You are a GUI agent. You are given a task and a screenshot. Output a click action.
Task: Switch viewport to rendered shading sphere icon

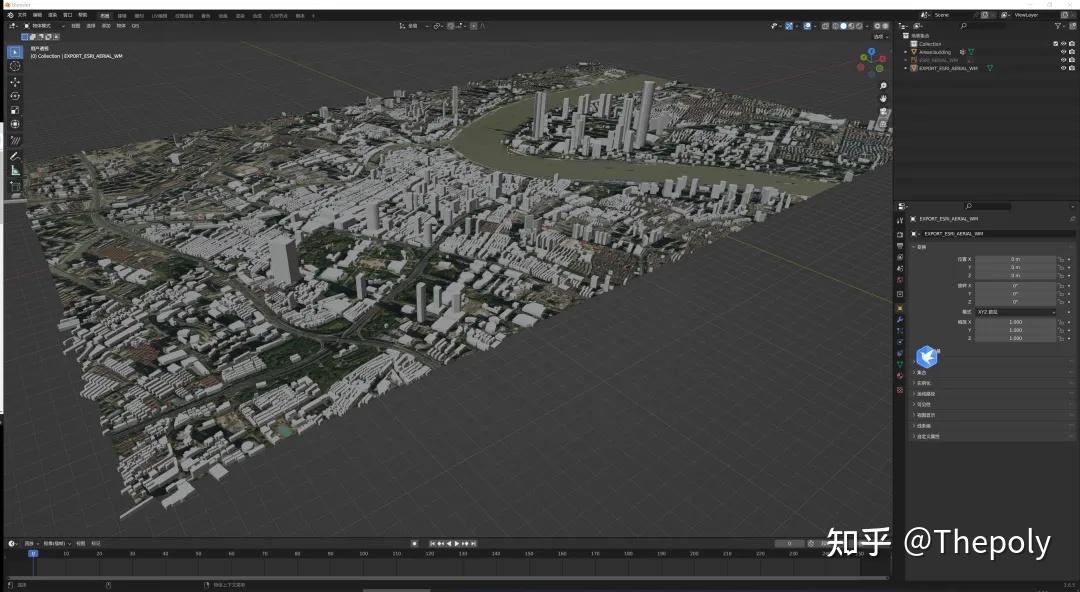858,26
